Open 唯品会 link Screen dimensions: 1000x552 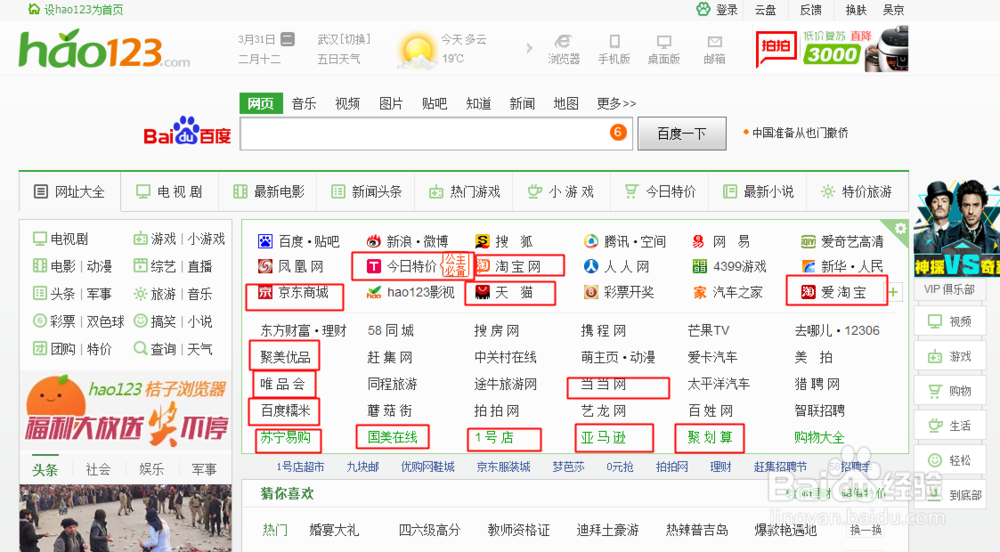283,384
